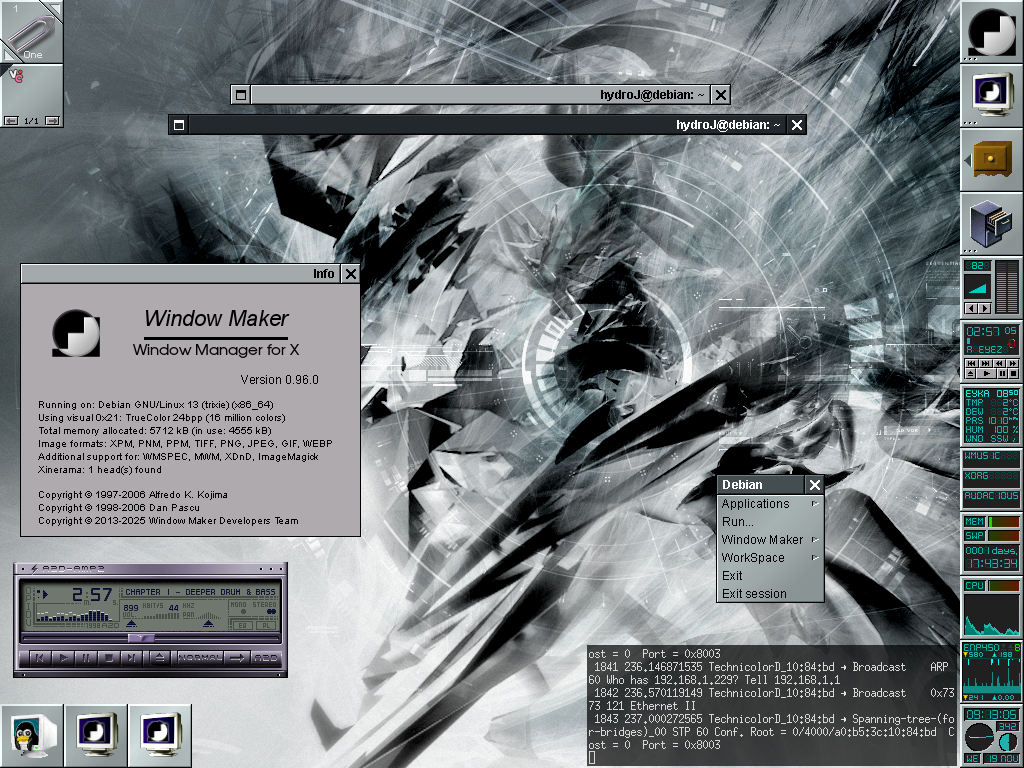Click the paperclip Clip icon
Screen dimensions: 1024x768
click(x=32, y=32)
